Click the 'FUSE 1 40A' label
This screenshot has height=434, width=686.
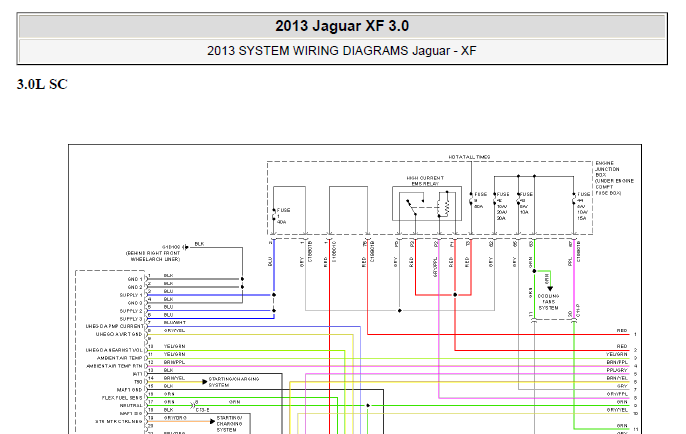pyautogui.click(x=283, y=216)
